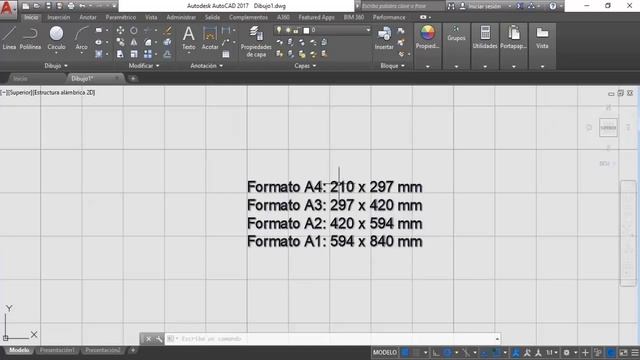Image resolution: width=640 pixels, height=360 pixels.
Task: Open the Salida ribbon tab
Action: click(212, 18)
